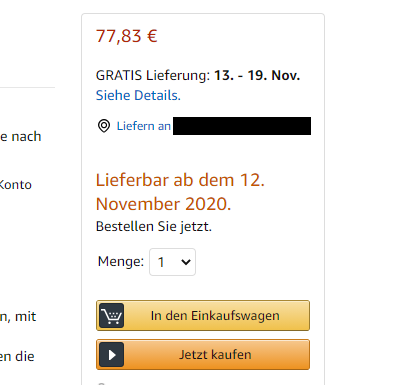
Task: Click the partially visible icon below Jetzt kaufen
Action: [102, 384]
